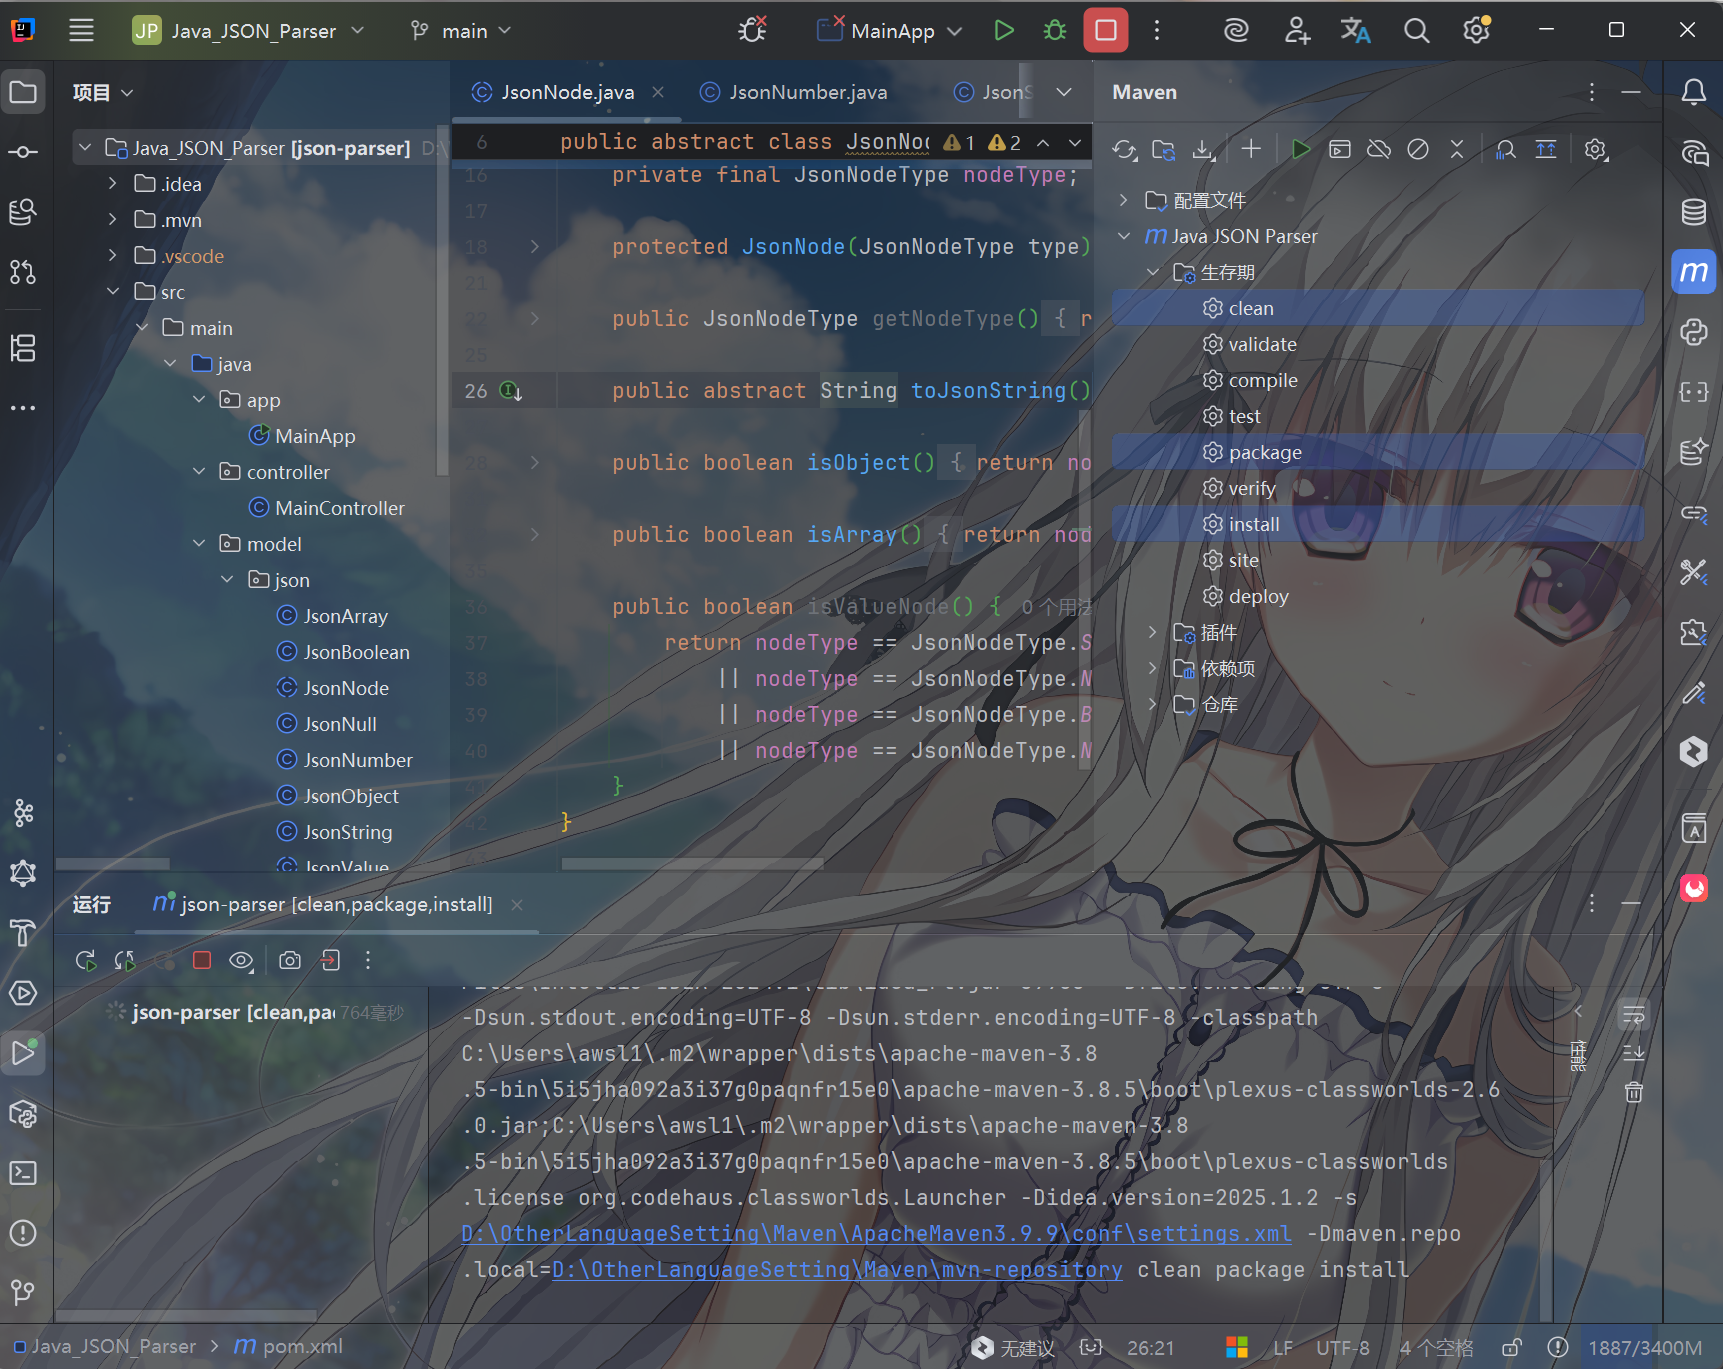Open the Database tool window
1723x1369 pixels.
(x=1693, y=212)
